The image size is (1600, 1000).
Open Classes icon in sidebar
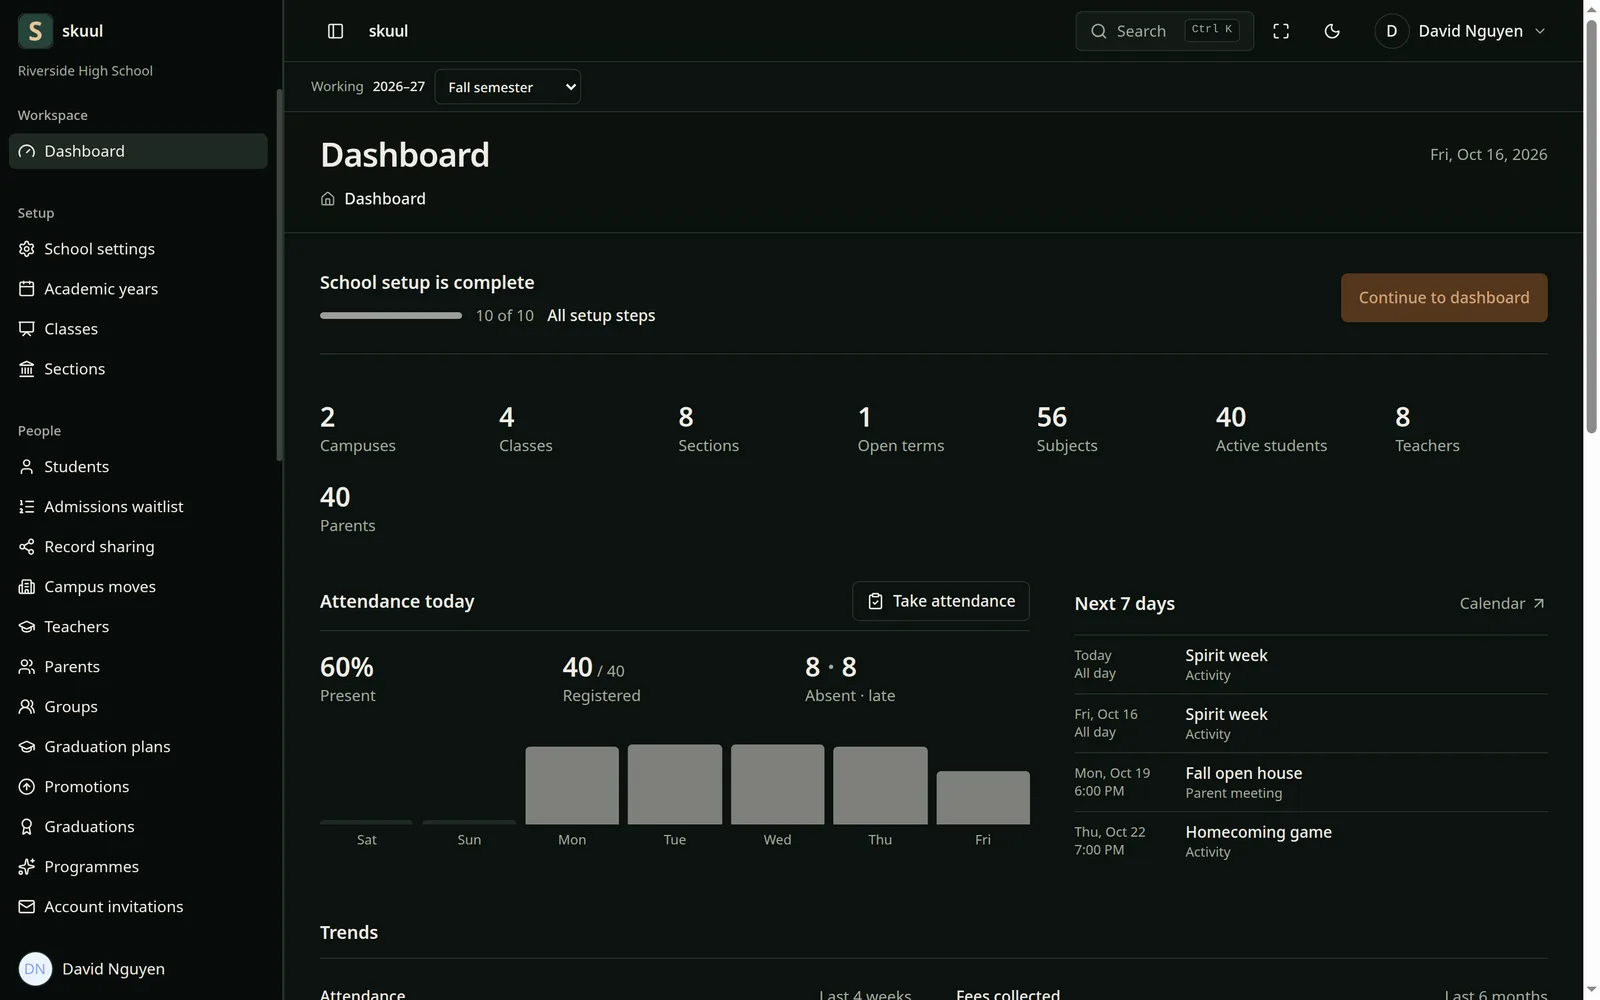point(27,329)
